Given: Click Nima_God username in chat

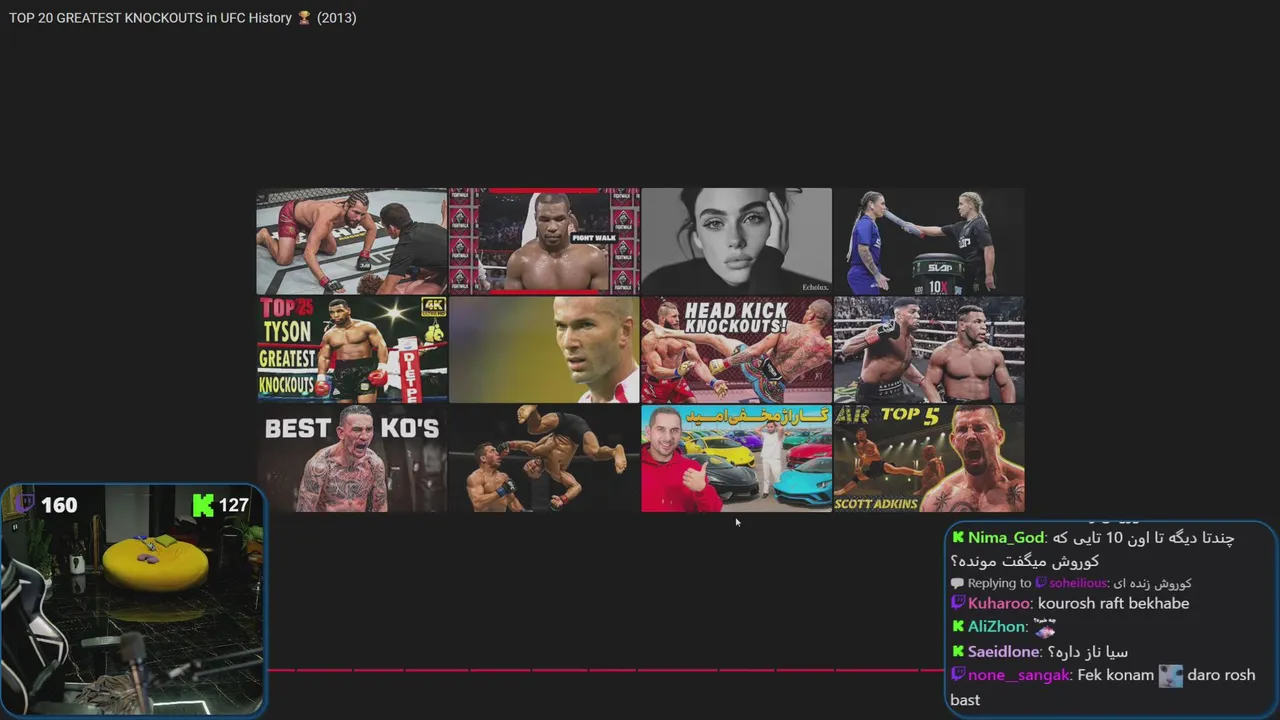Looking at the screenshot, I should coord(1006,538).
